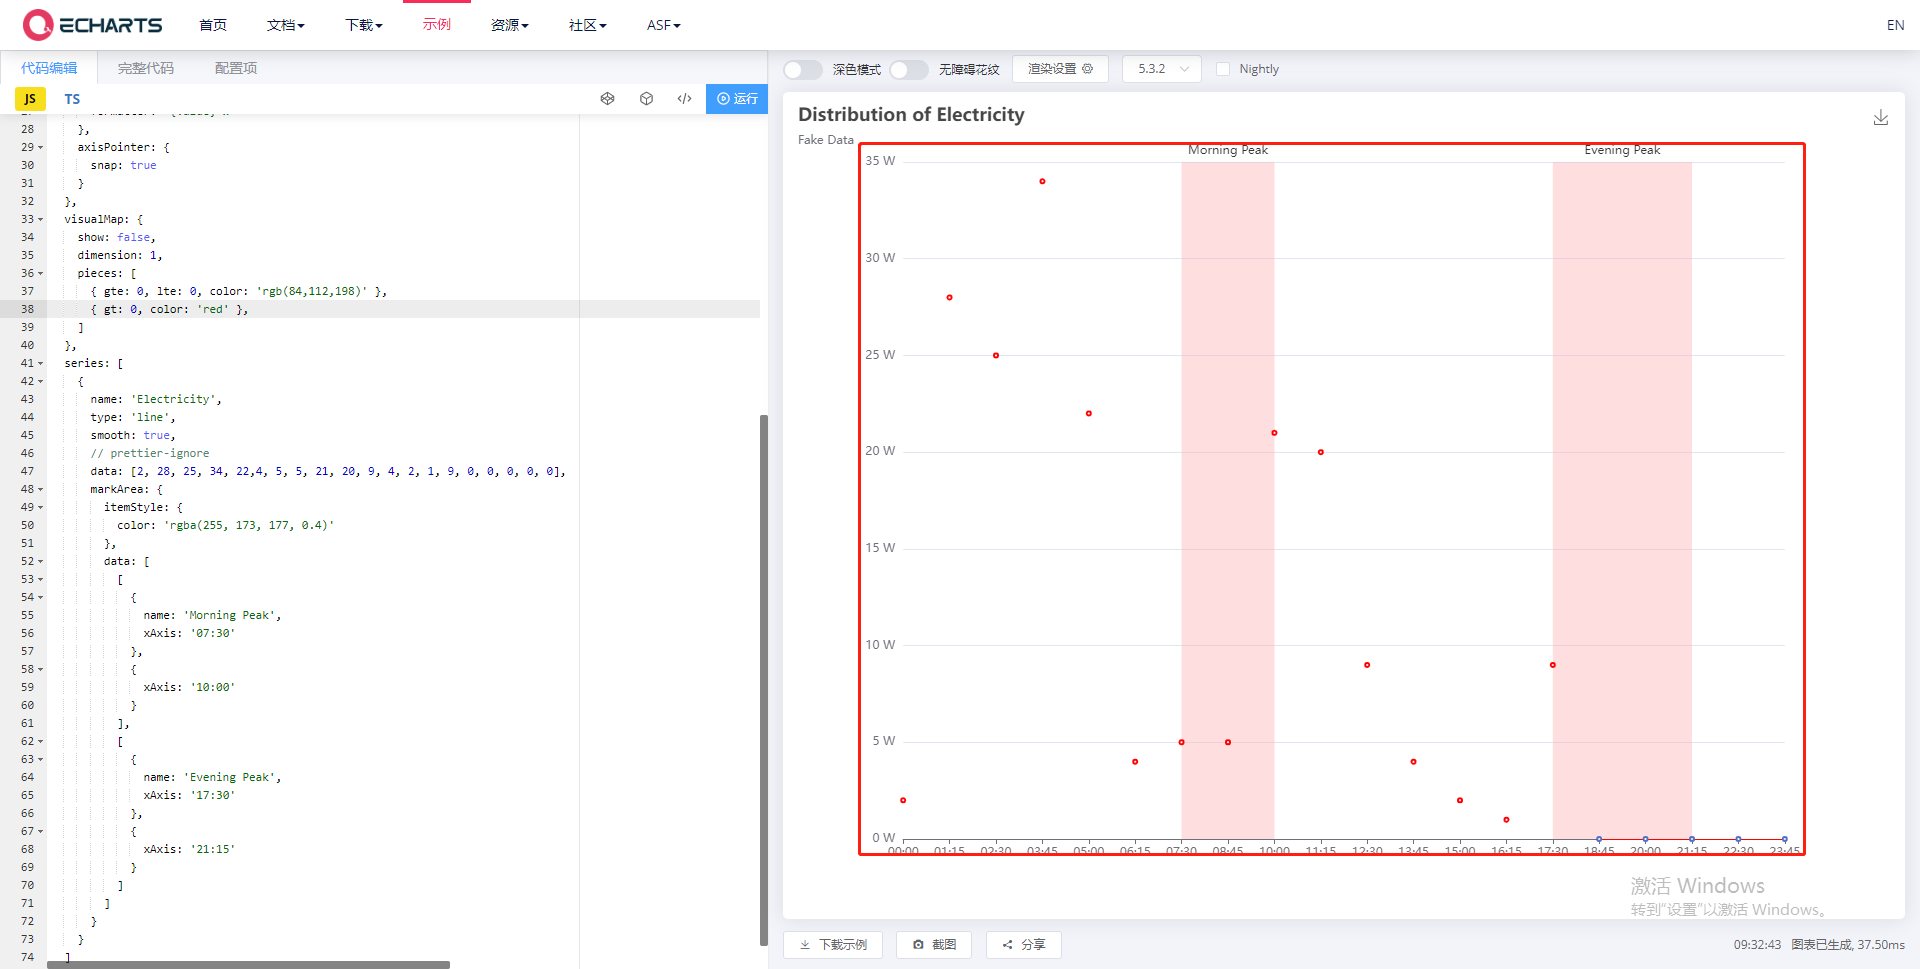
Task: Click the Morning Peak shaded area
Action: pos(1228,500)
